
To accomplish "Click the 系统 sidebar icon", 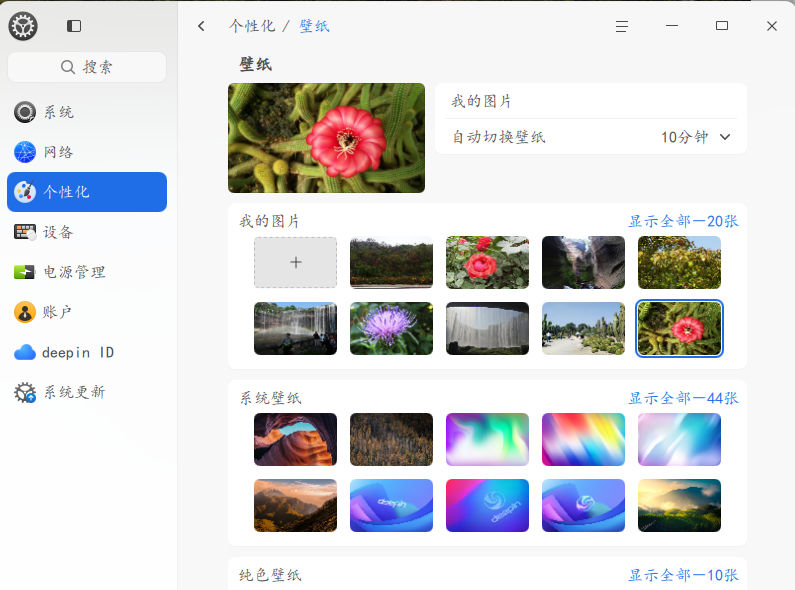I will point(25,112).
